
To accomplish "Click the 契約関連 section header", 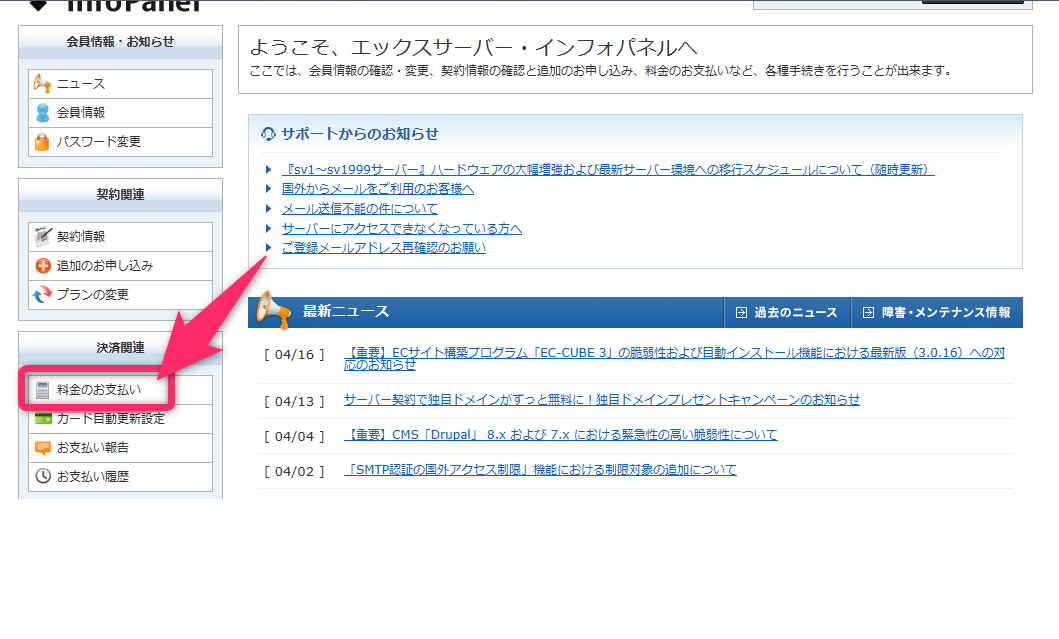I will (120, 195).
